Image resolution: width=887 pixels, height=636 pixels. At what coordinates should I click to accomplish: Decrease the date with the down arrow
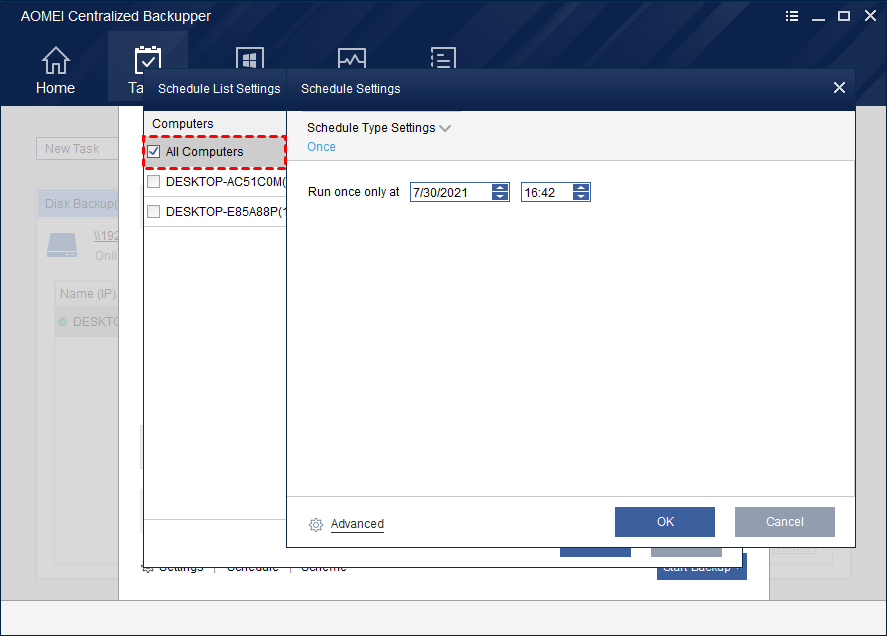point(500,196)
